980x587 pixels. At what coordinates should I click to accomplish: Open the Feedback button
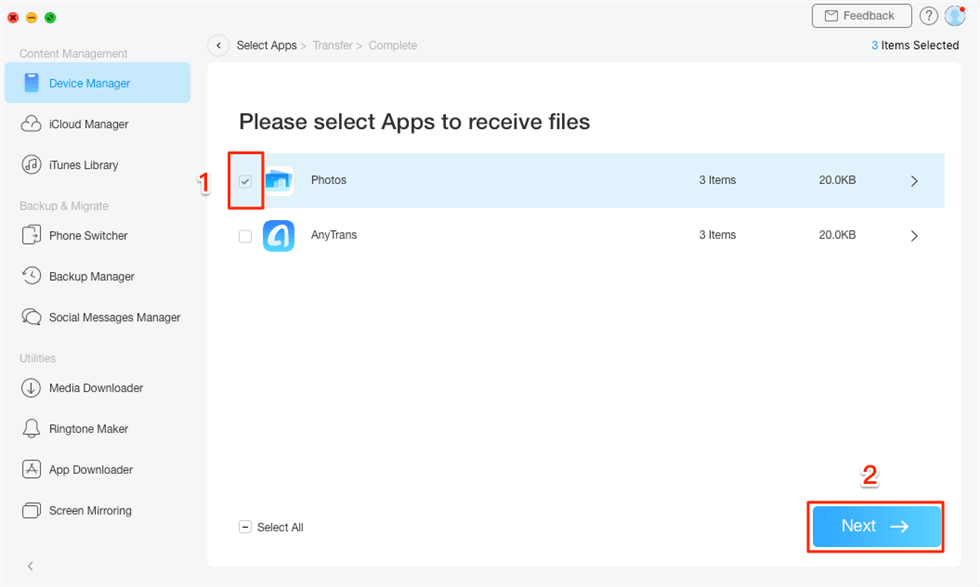point(860,16)
